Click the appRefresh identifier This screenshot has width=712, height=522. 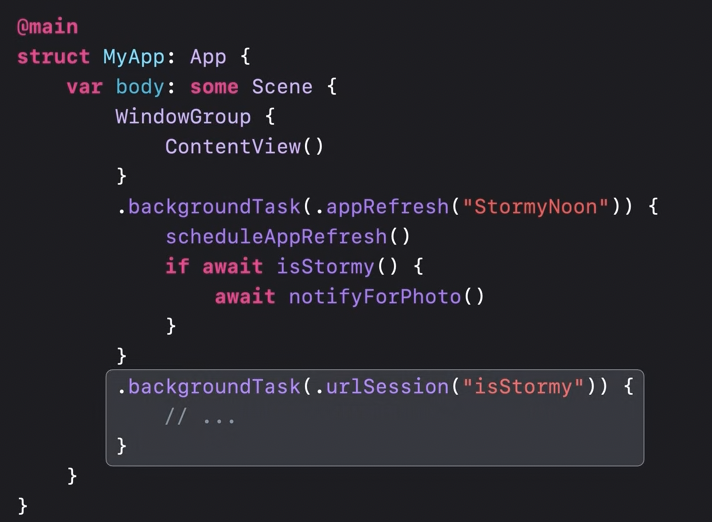pos(388,207)
